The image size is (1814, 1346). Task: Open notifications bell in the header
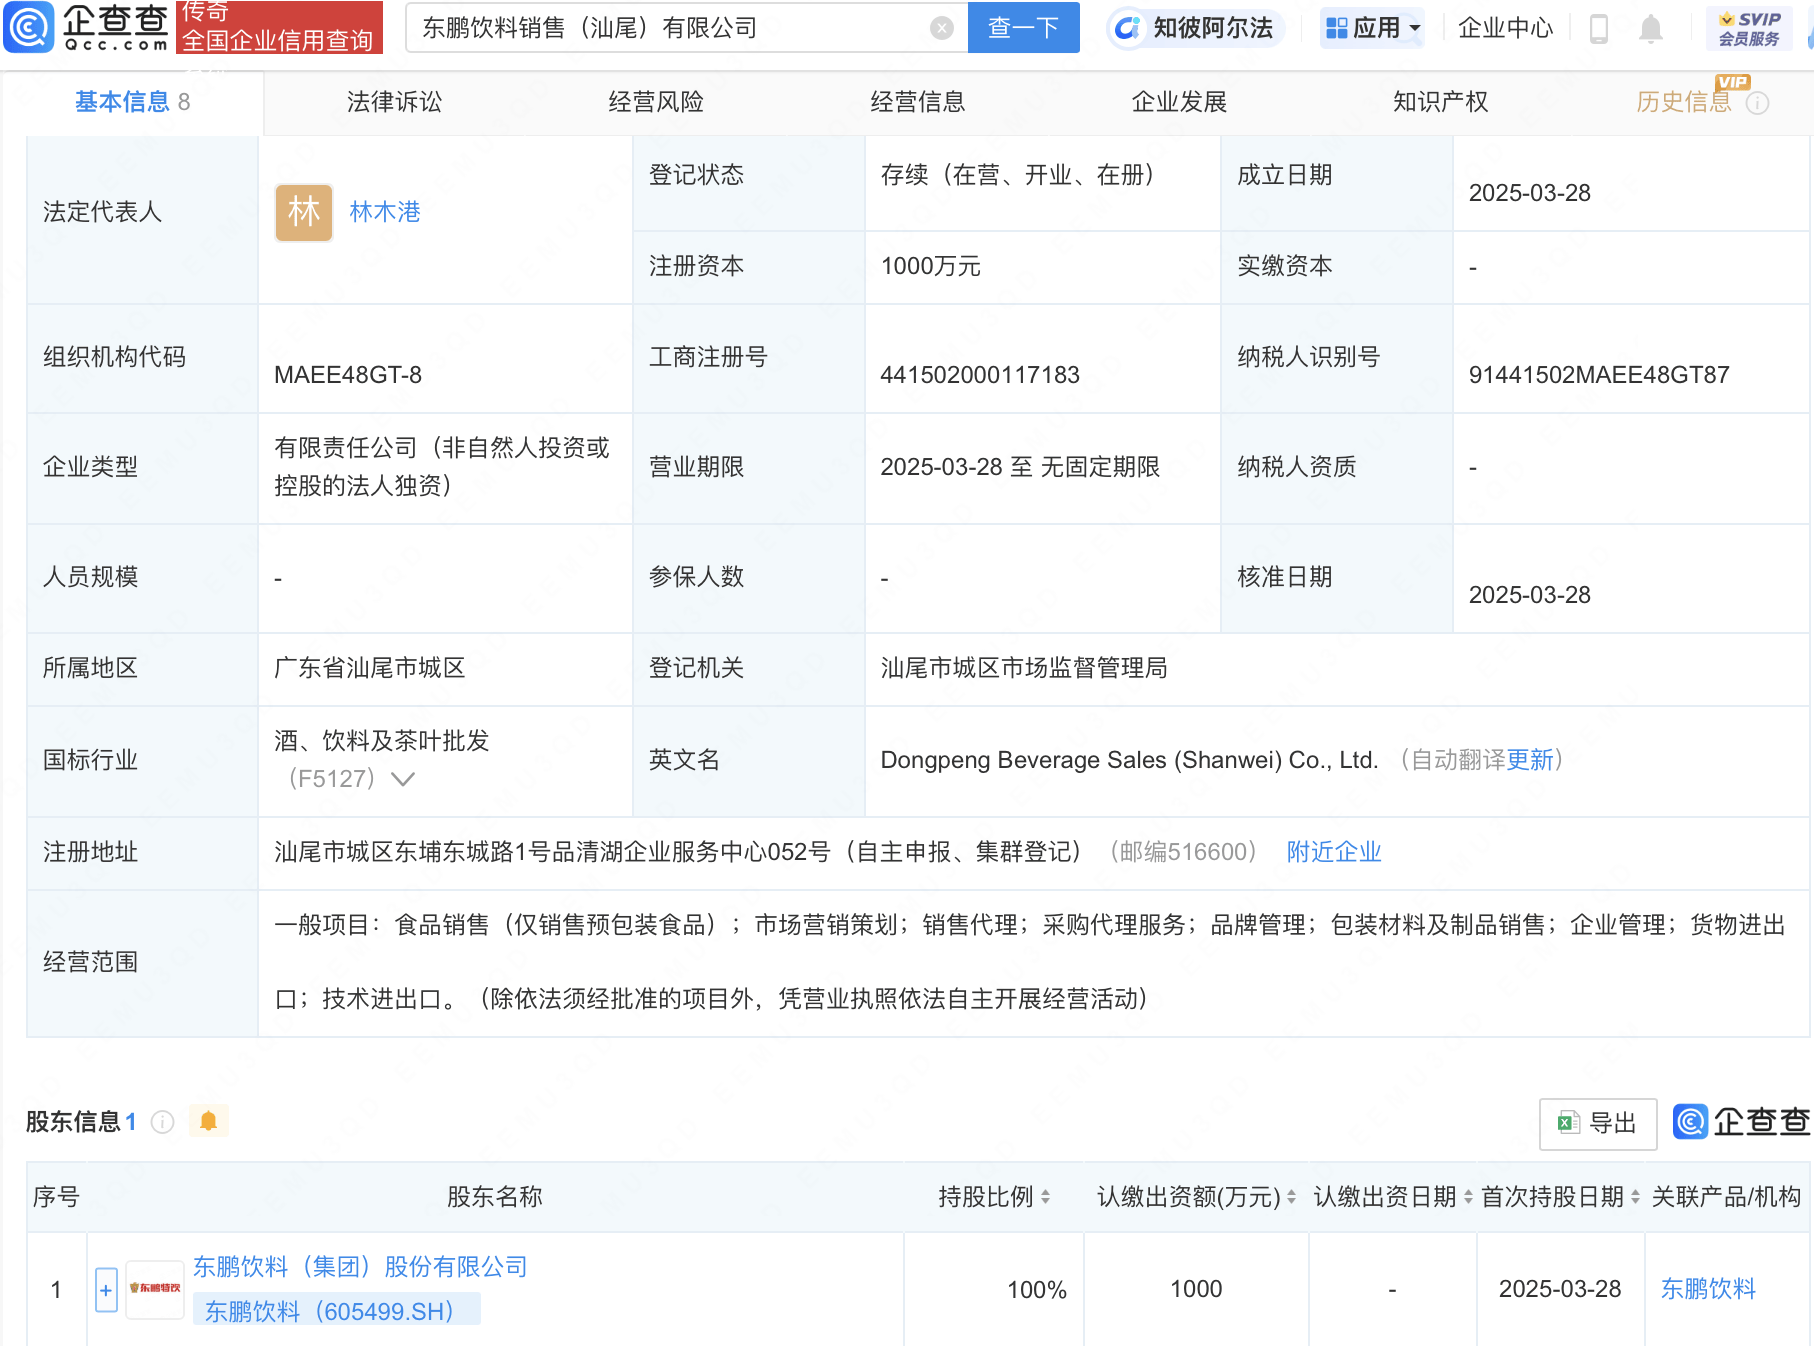[x=1650, y=29]
